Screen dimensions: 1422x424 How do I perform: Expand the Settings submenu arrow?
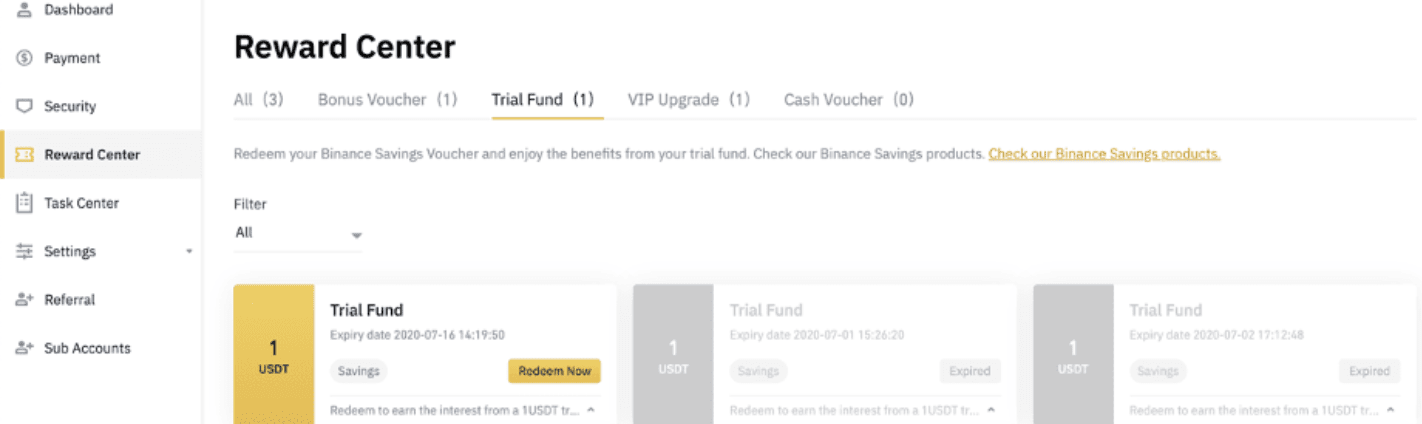pyautogui.click(x=189, y=252)
